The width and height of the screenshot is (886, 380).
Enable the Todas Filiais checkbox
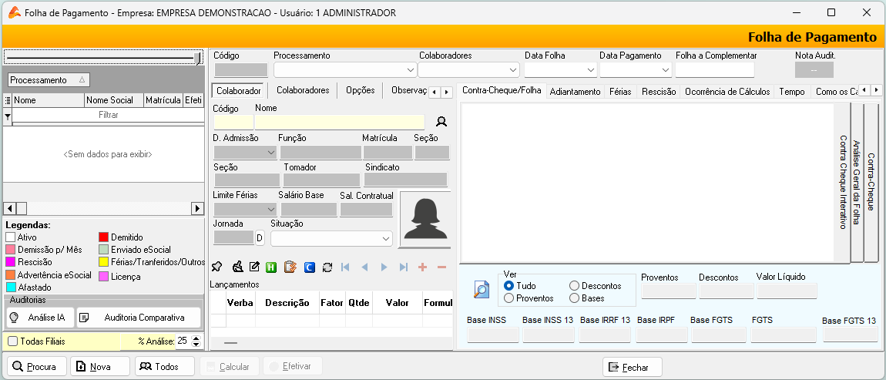12,341
